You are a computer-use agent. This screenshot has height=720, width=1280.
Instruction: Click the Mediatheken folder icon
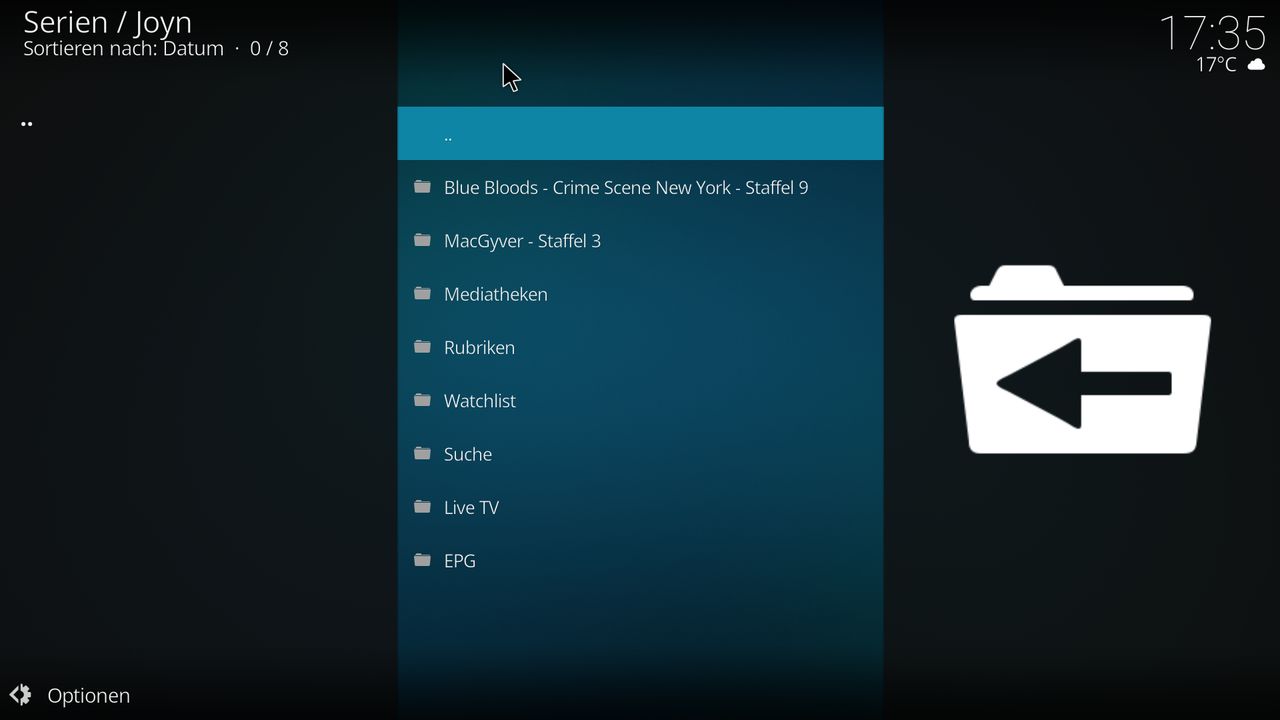422,293
